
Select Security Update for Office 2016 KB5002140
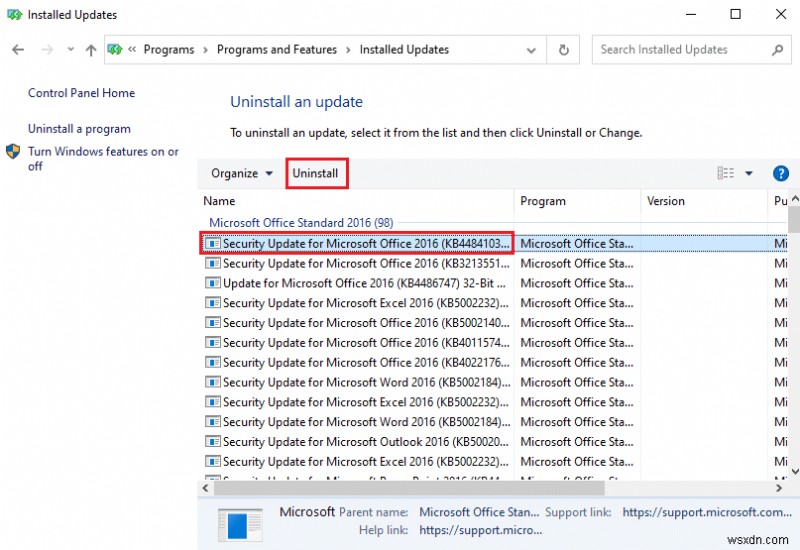[x=366, y=323]
